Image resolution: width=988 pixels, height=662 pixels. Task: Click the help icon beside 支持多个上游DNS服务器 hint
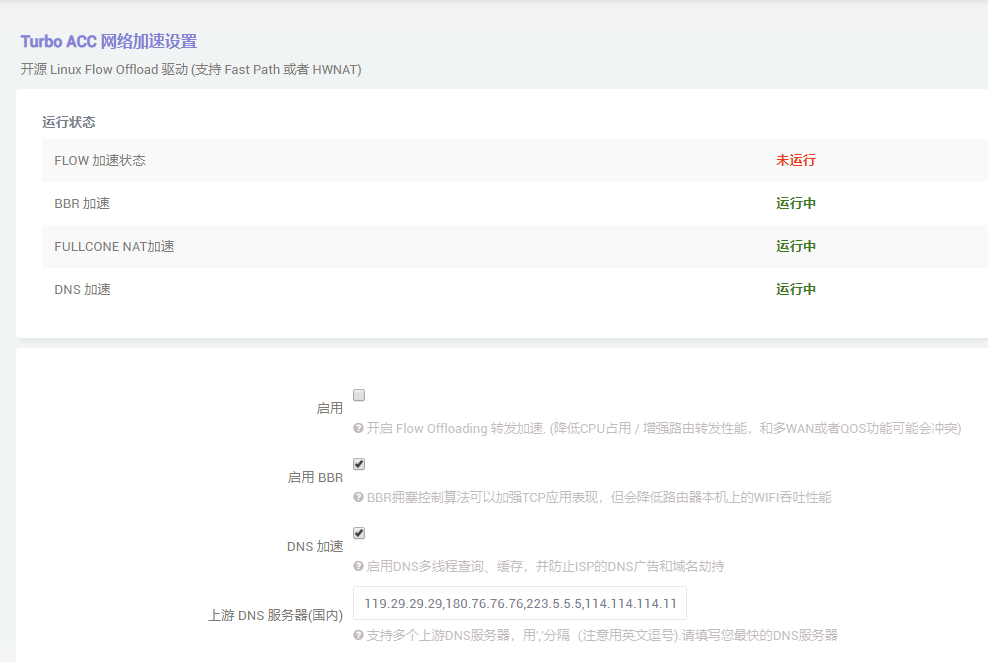pyautogui.click(x=359, y=635)
